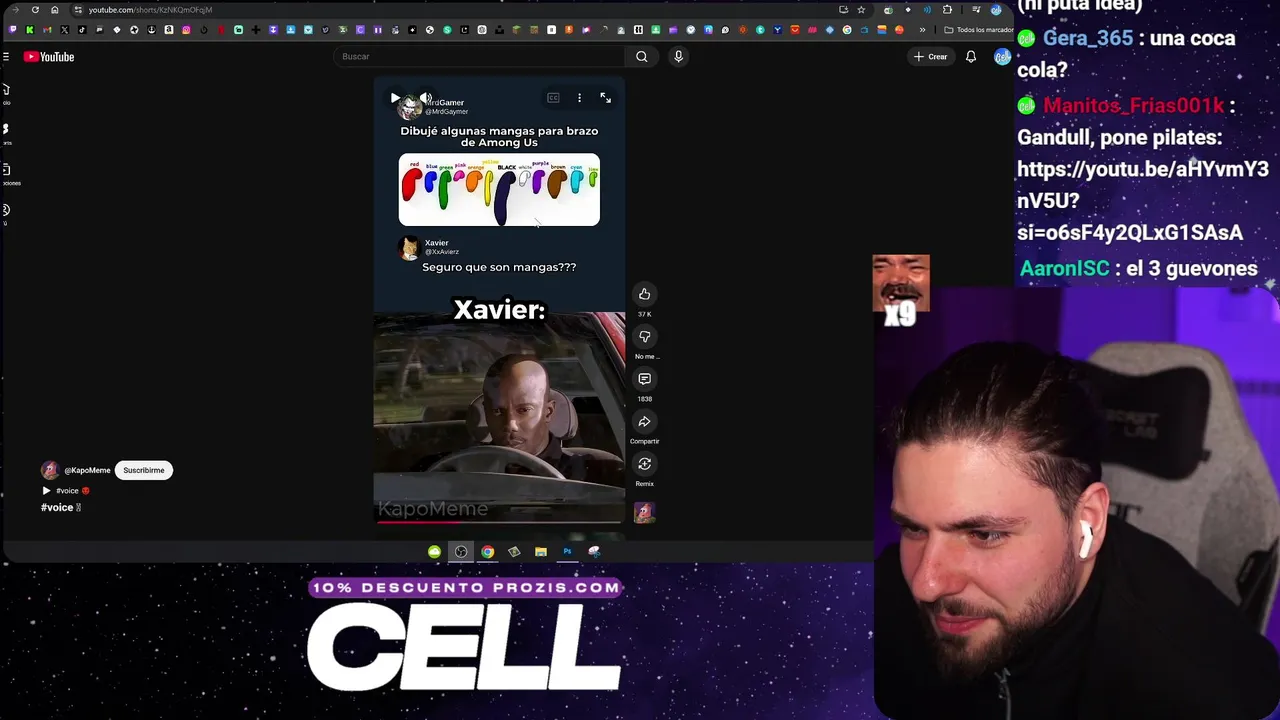Click the search magnifier button
Viewport: 1280px width, 720px height.
tap(642, 57)
